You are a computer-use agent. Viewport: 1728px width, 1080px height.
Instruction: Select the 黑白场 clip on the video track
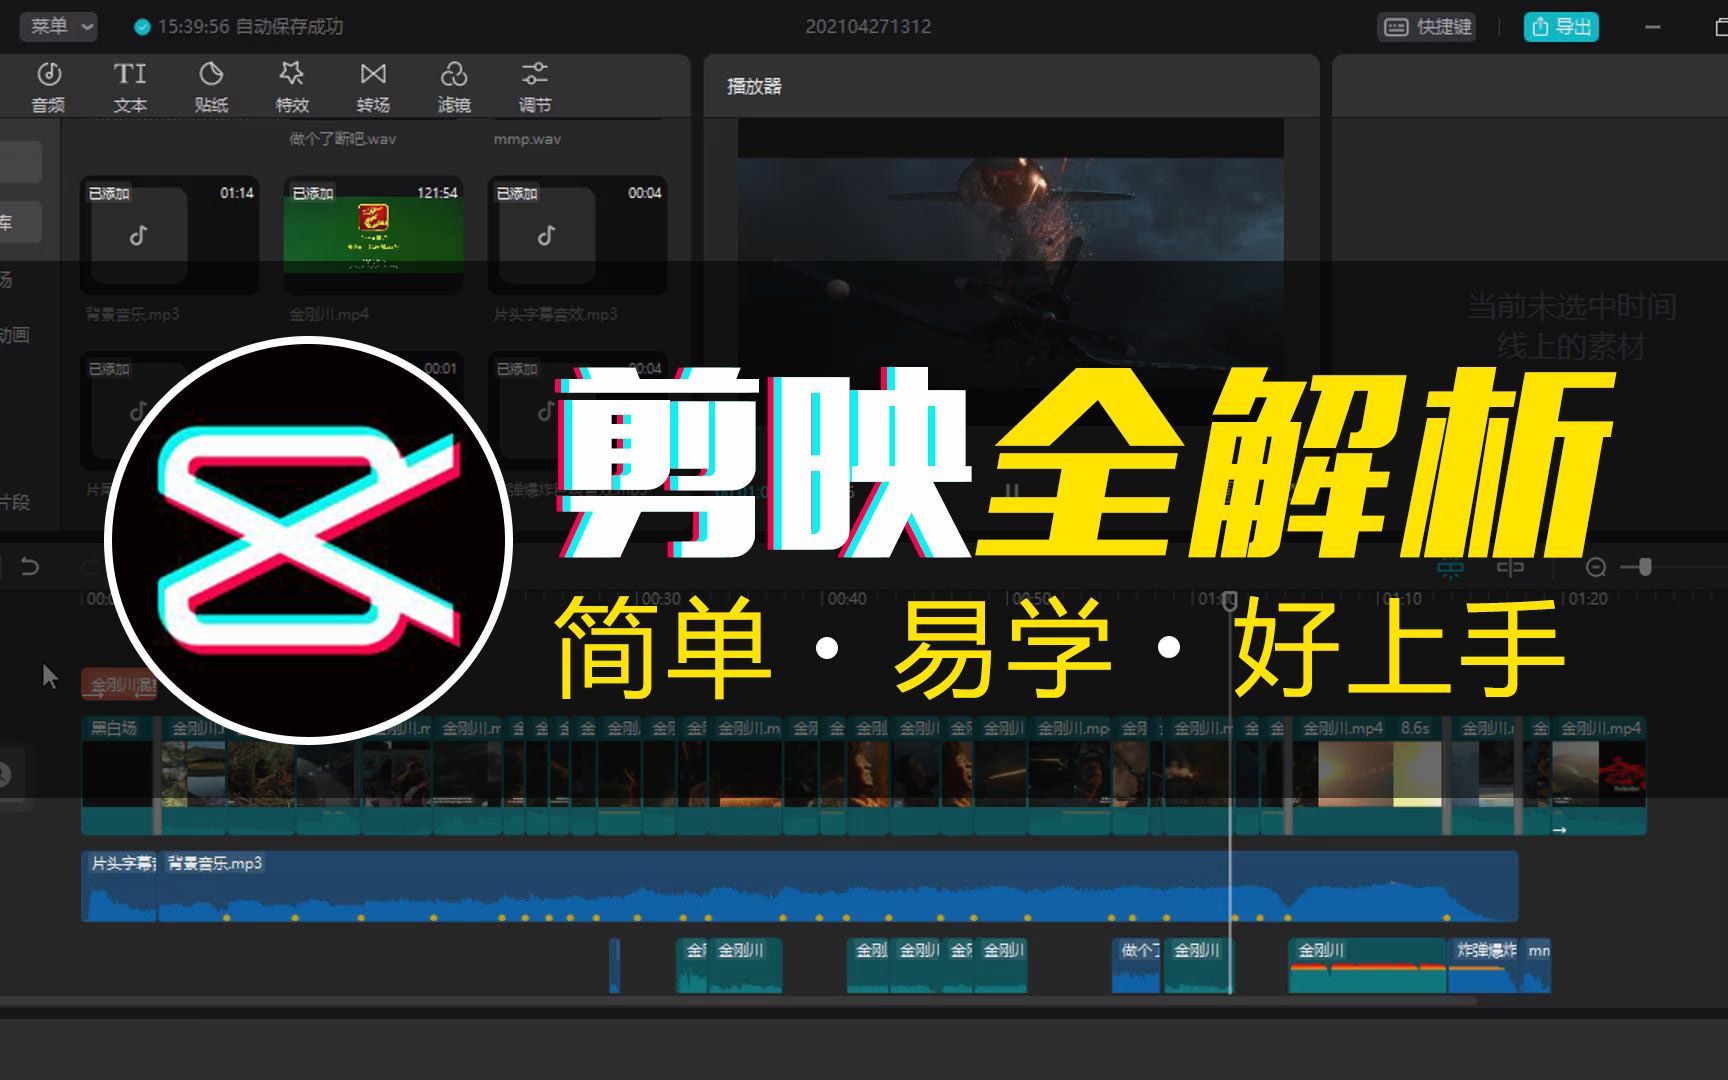coord(118,775)
